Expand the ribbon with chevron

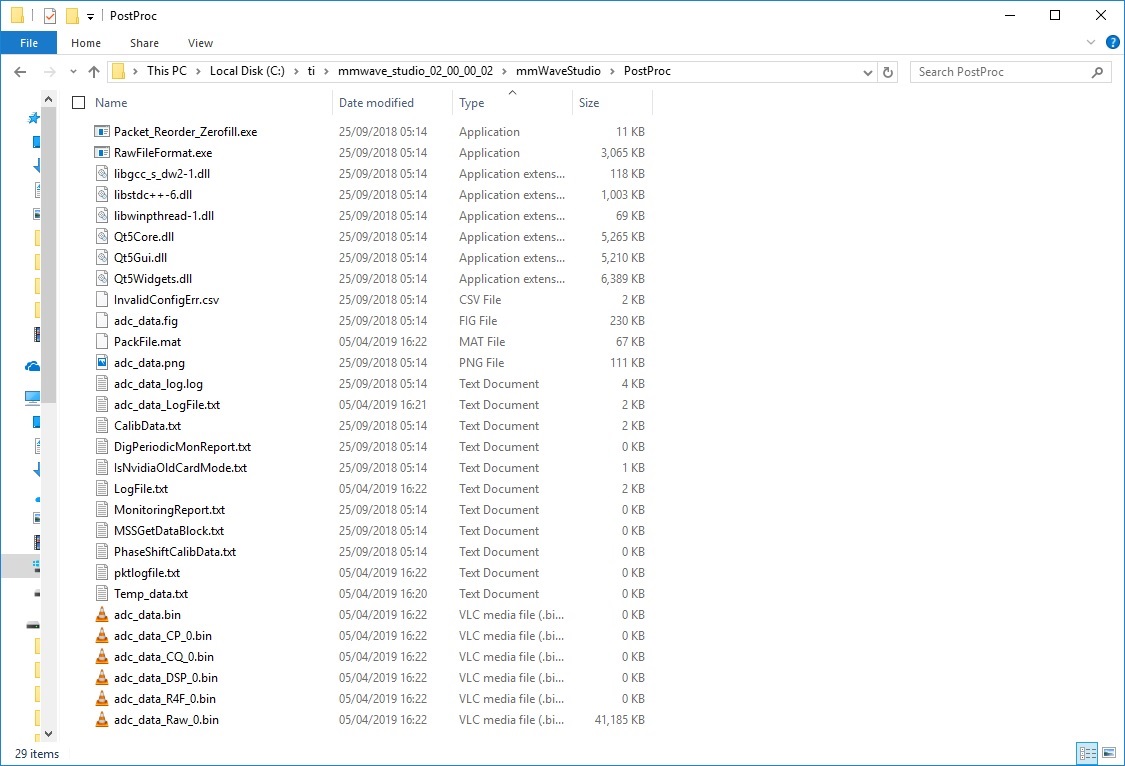[1091, 42]
